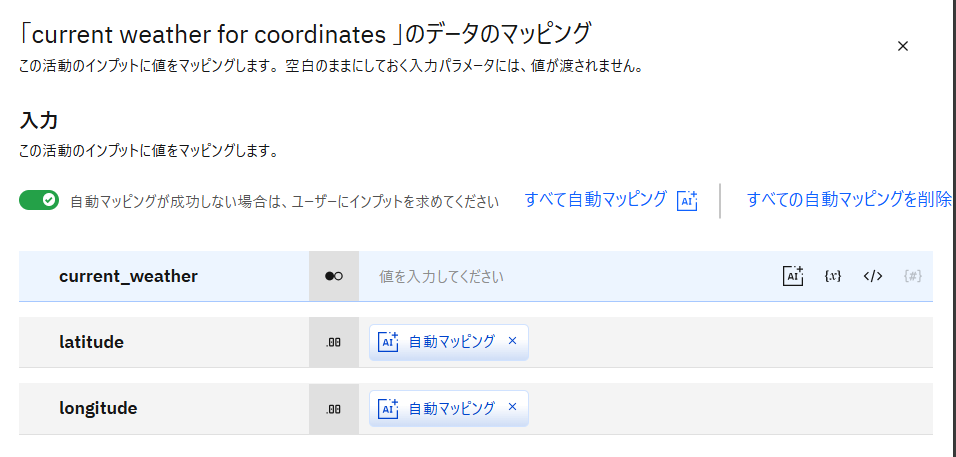Click the {#} icon in current_weather row
This screenshot has width=956, height=457.
(x=912, y=277)
